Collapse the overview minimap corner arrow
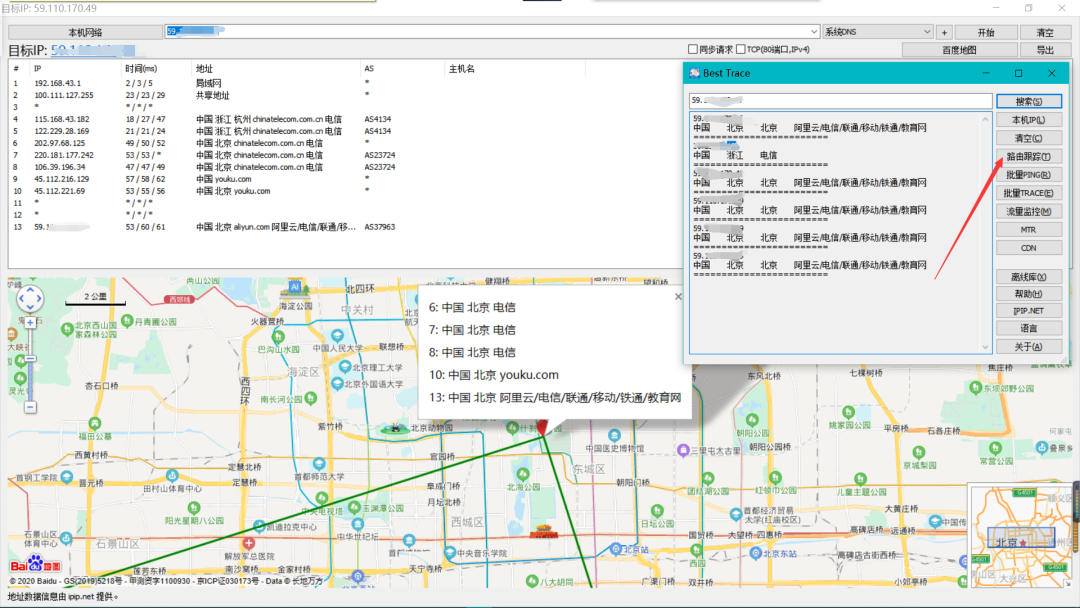The height and width of the screenshot is (608, 1080). (1068, 583)
